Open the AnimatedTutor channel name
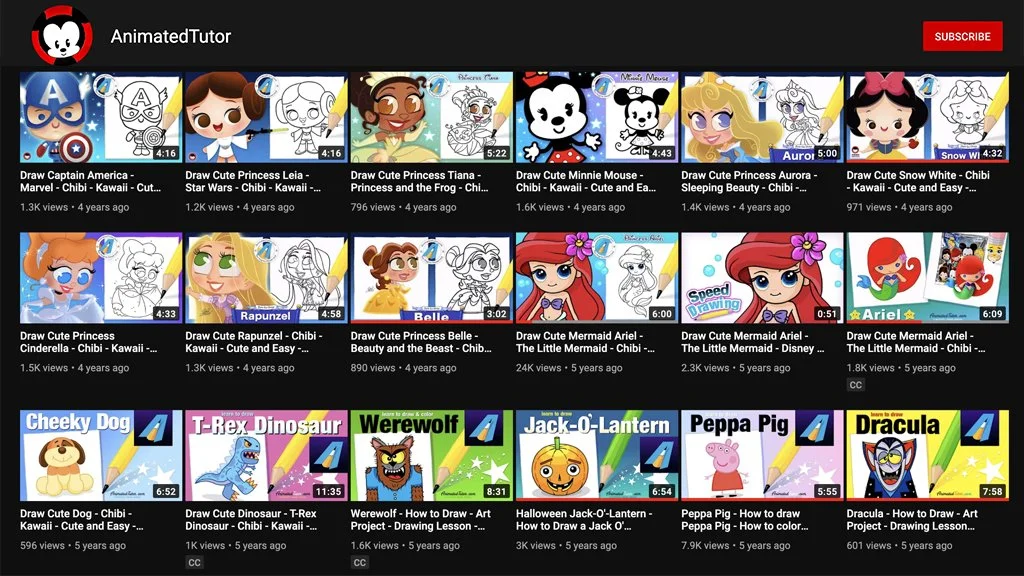 tap(170, 36)
